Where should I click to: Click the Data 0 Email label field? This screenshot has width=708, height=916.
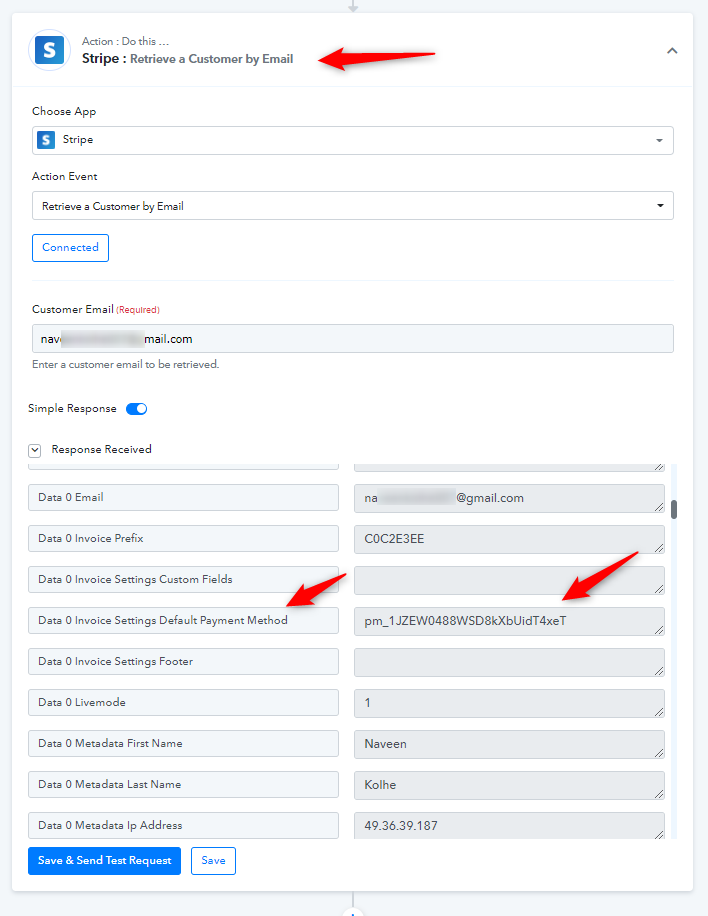(183, 498)
